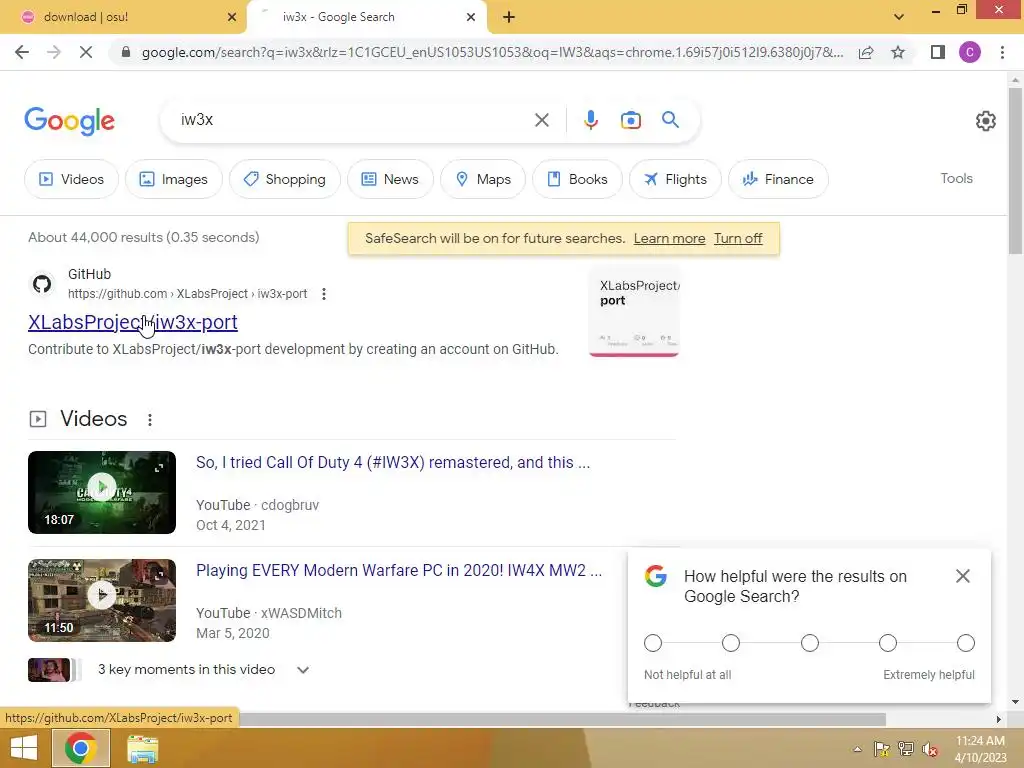Close the download | osu! tab
The width and height of the screenshot is (1024, 768).
pos(231,18)
